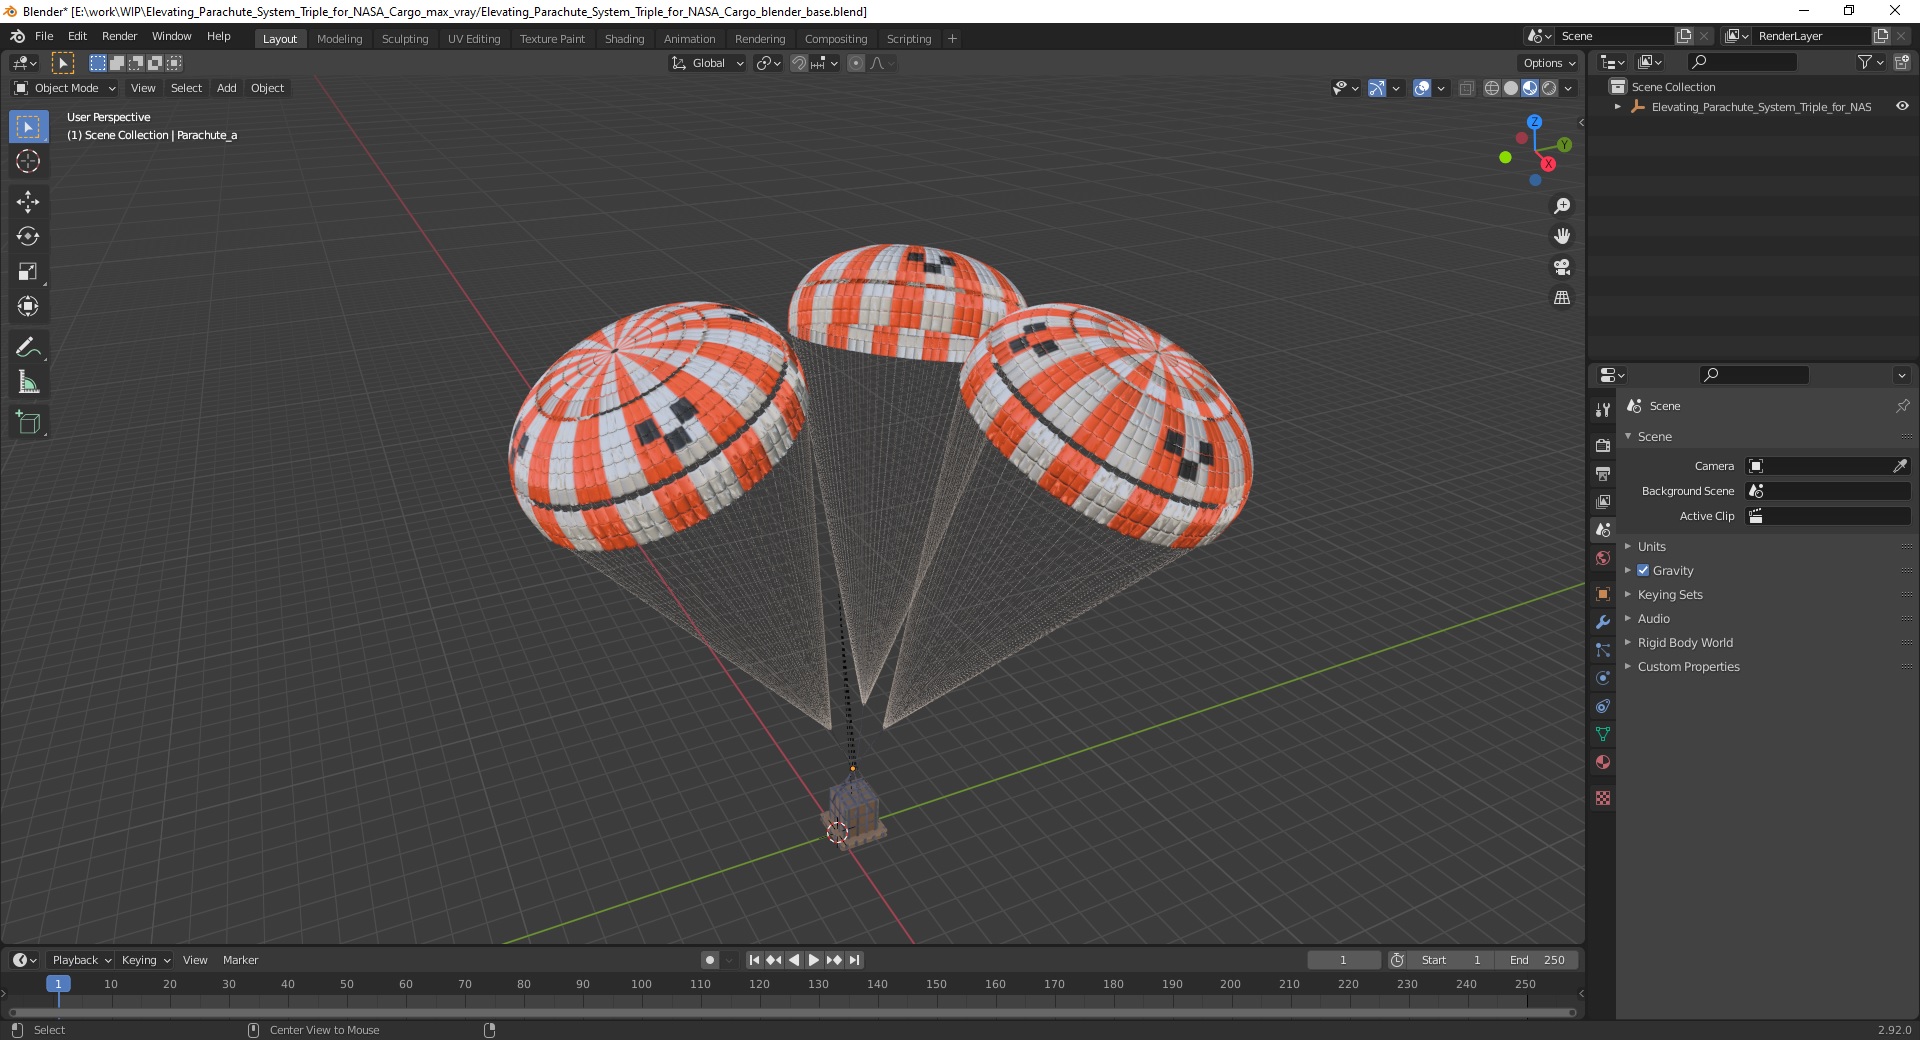The height and width of the screenshot is (1040, 1920).
Task: Activate the Scale tool
Action: coord(28,271)
